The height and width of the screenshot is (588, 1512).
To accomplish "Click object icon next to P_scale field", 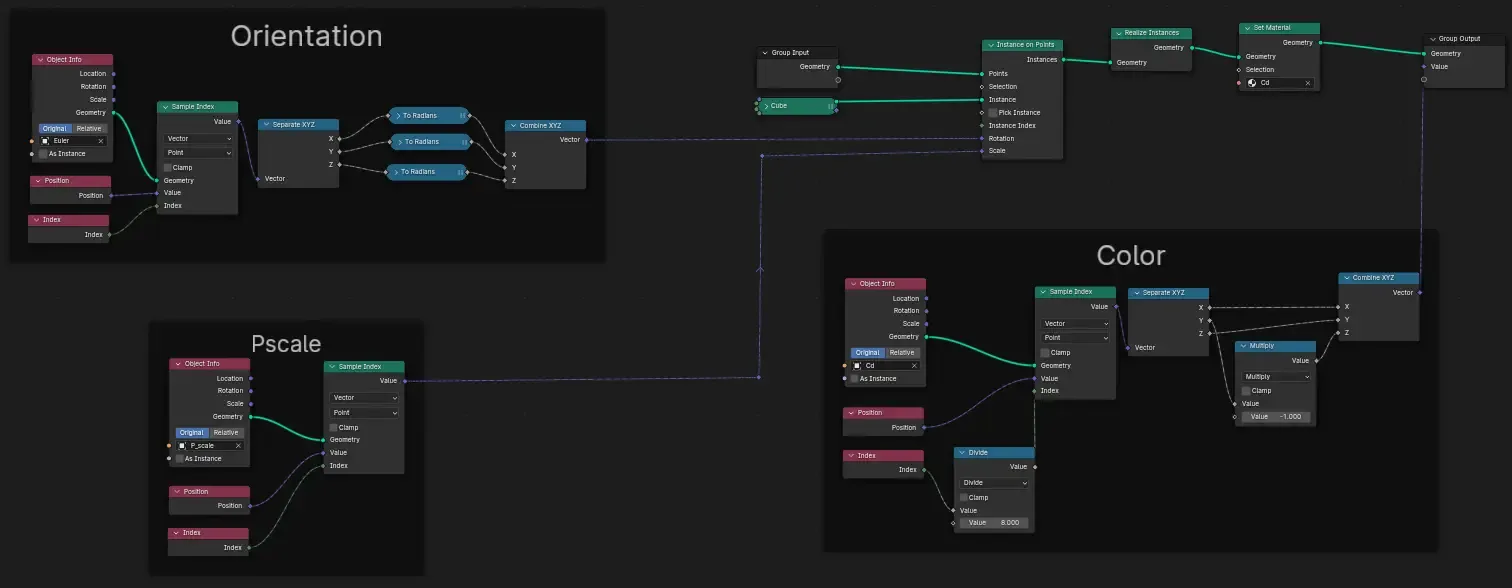I will click(182, 445).
